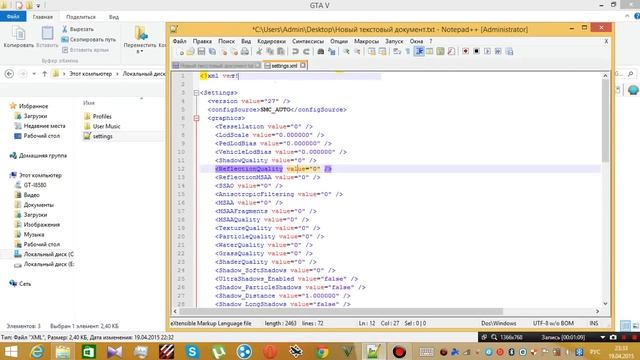The height and width of the screenshot is (360, 640).
Task: Open the function list toolbar icon
Action: (451, 51)
